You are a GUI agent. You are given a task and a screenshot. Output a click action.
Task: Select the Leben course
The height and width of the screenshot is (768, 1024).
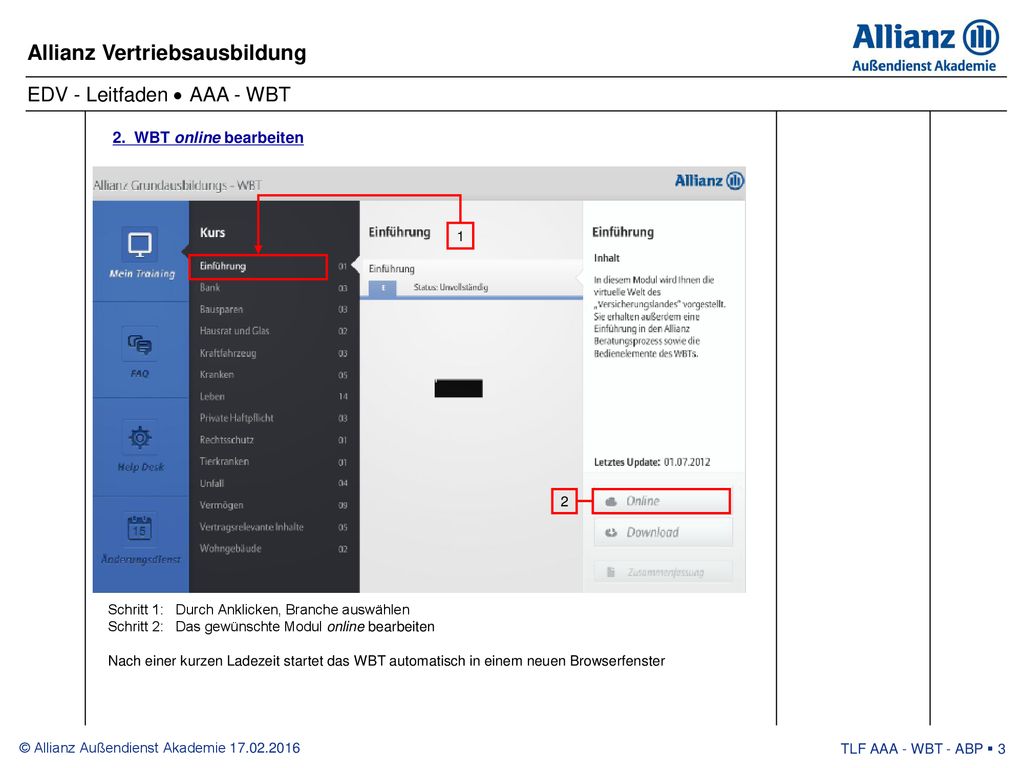pyautogui.click(x=274, y=396)
